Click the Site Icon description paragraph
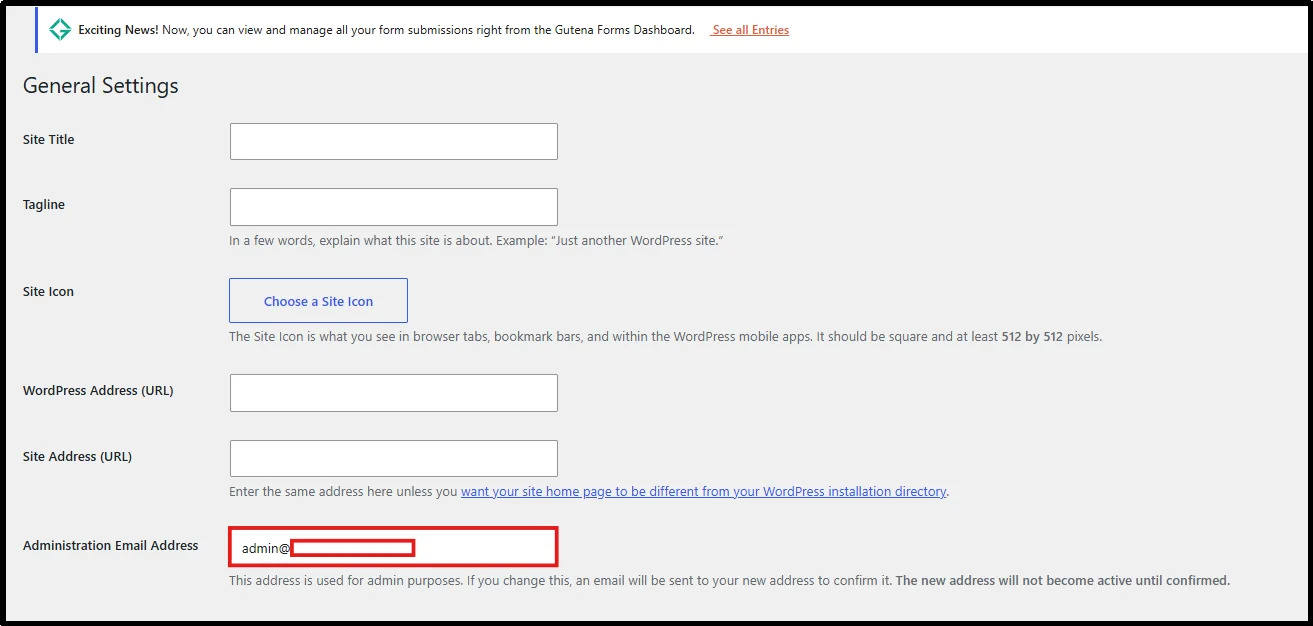 (x=665, y=337)
